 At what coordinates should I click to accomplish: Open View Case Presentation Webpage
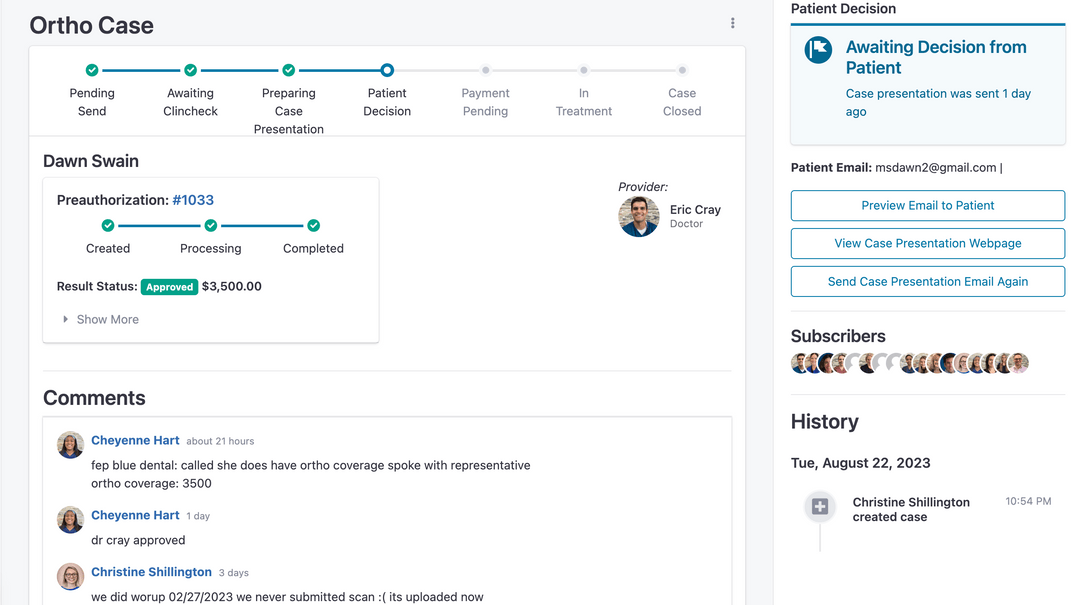[927, 243]
